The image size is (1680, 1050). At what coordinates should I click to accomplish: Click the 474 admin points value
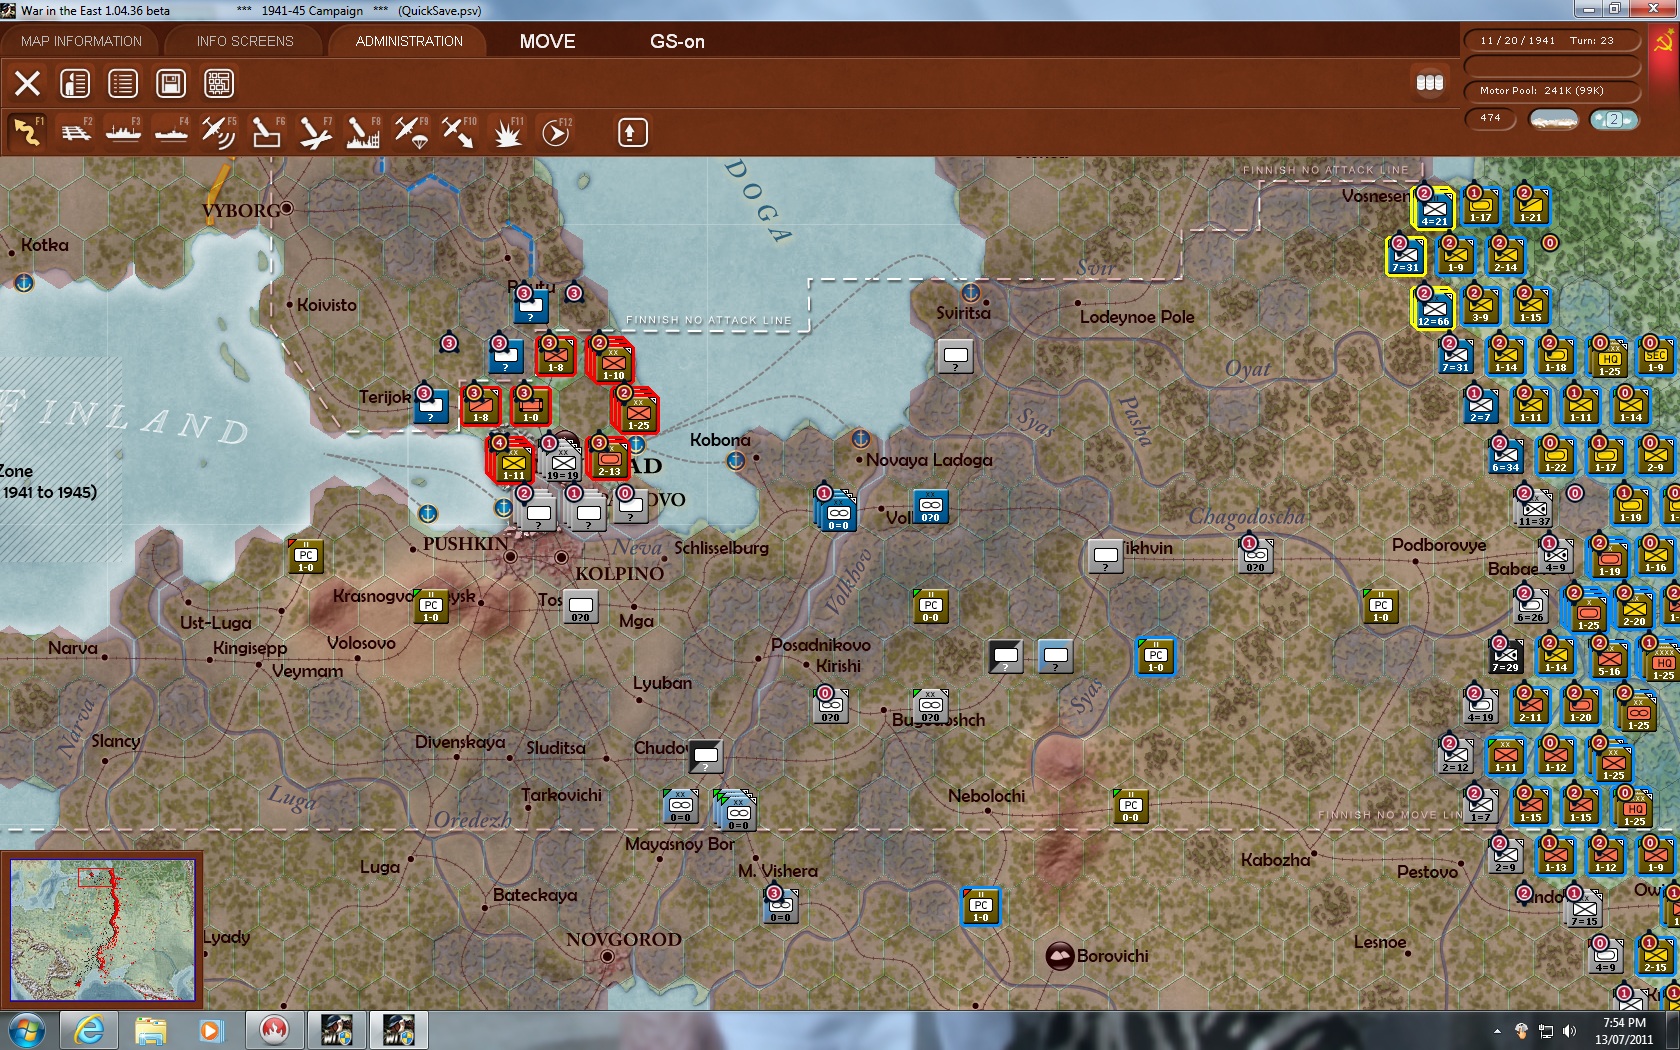pos(1490,118)
